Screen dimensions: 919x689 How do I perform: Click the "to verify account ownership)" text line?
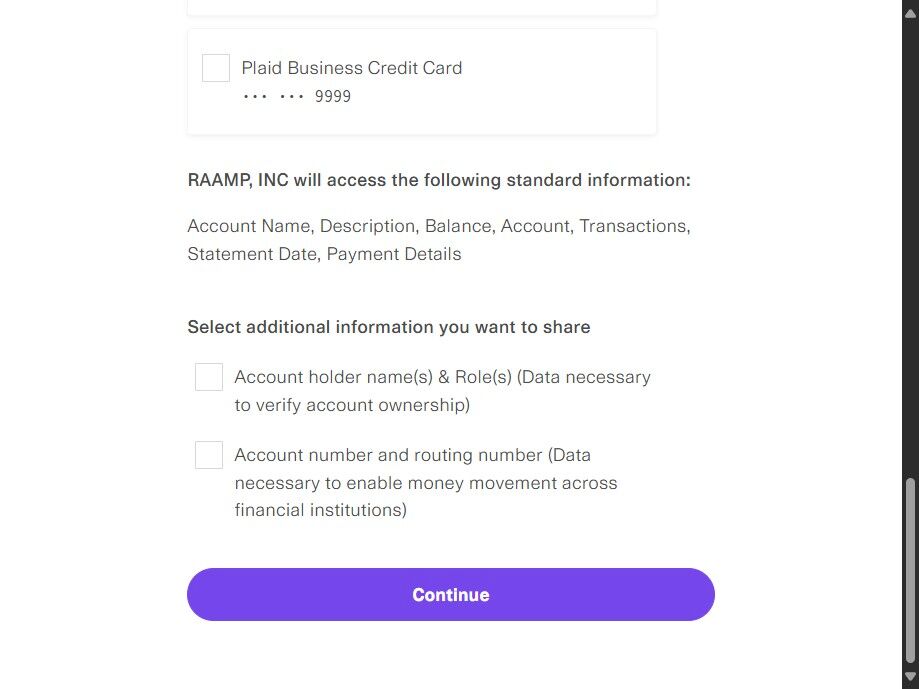(352, 405)
